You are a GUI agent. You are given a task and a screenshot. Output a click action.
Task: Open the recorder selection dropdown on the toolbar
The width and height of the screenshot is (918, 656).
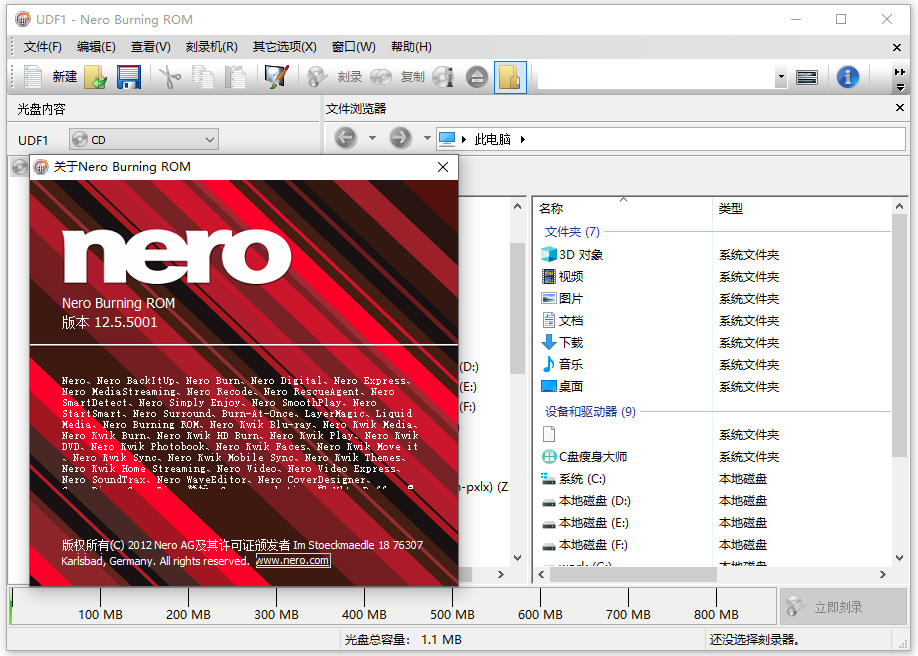point(781,76)
